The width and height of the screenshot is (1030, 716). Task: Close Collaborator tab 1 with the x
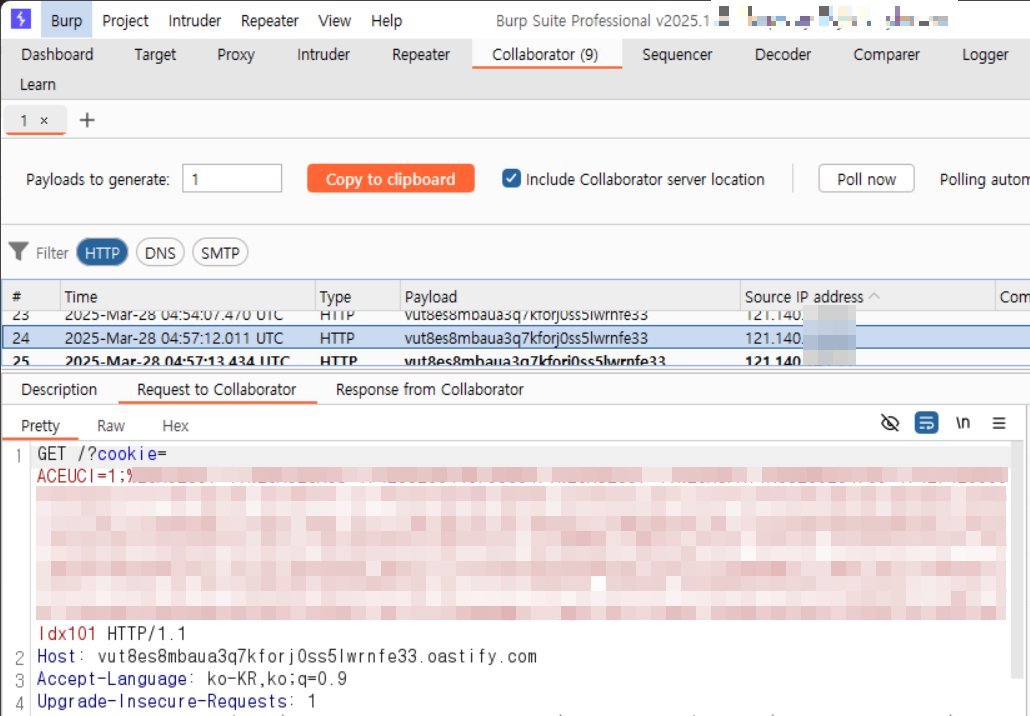(x=44, y=121)
